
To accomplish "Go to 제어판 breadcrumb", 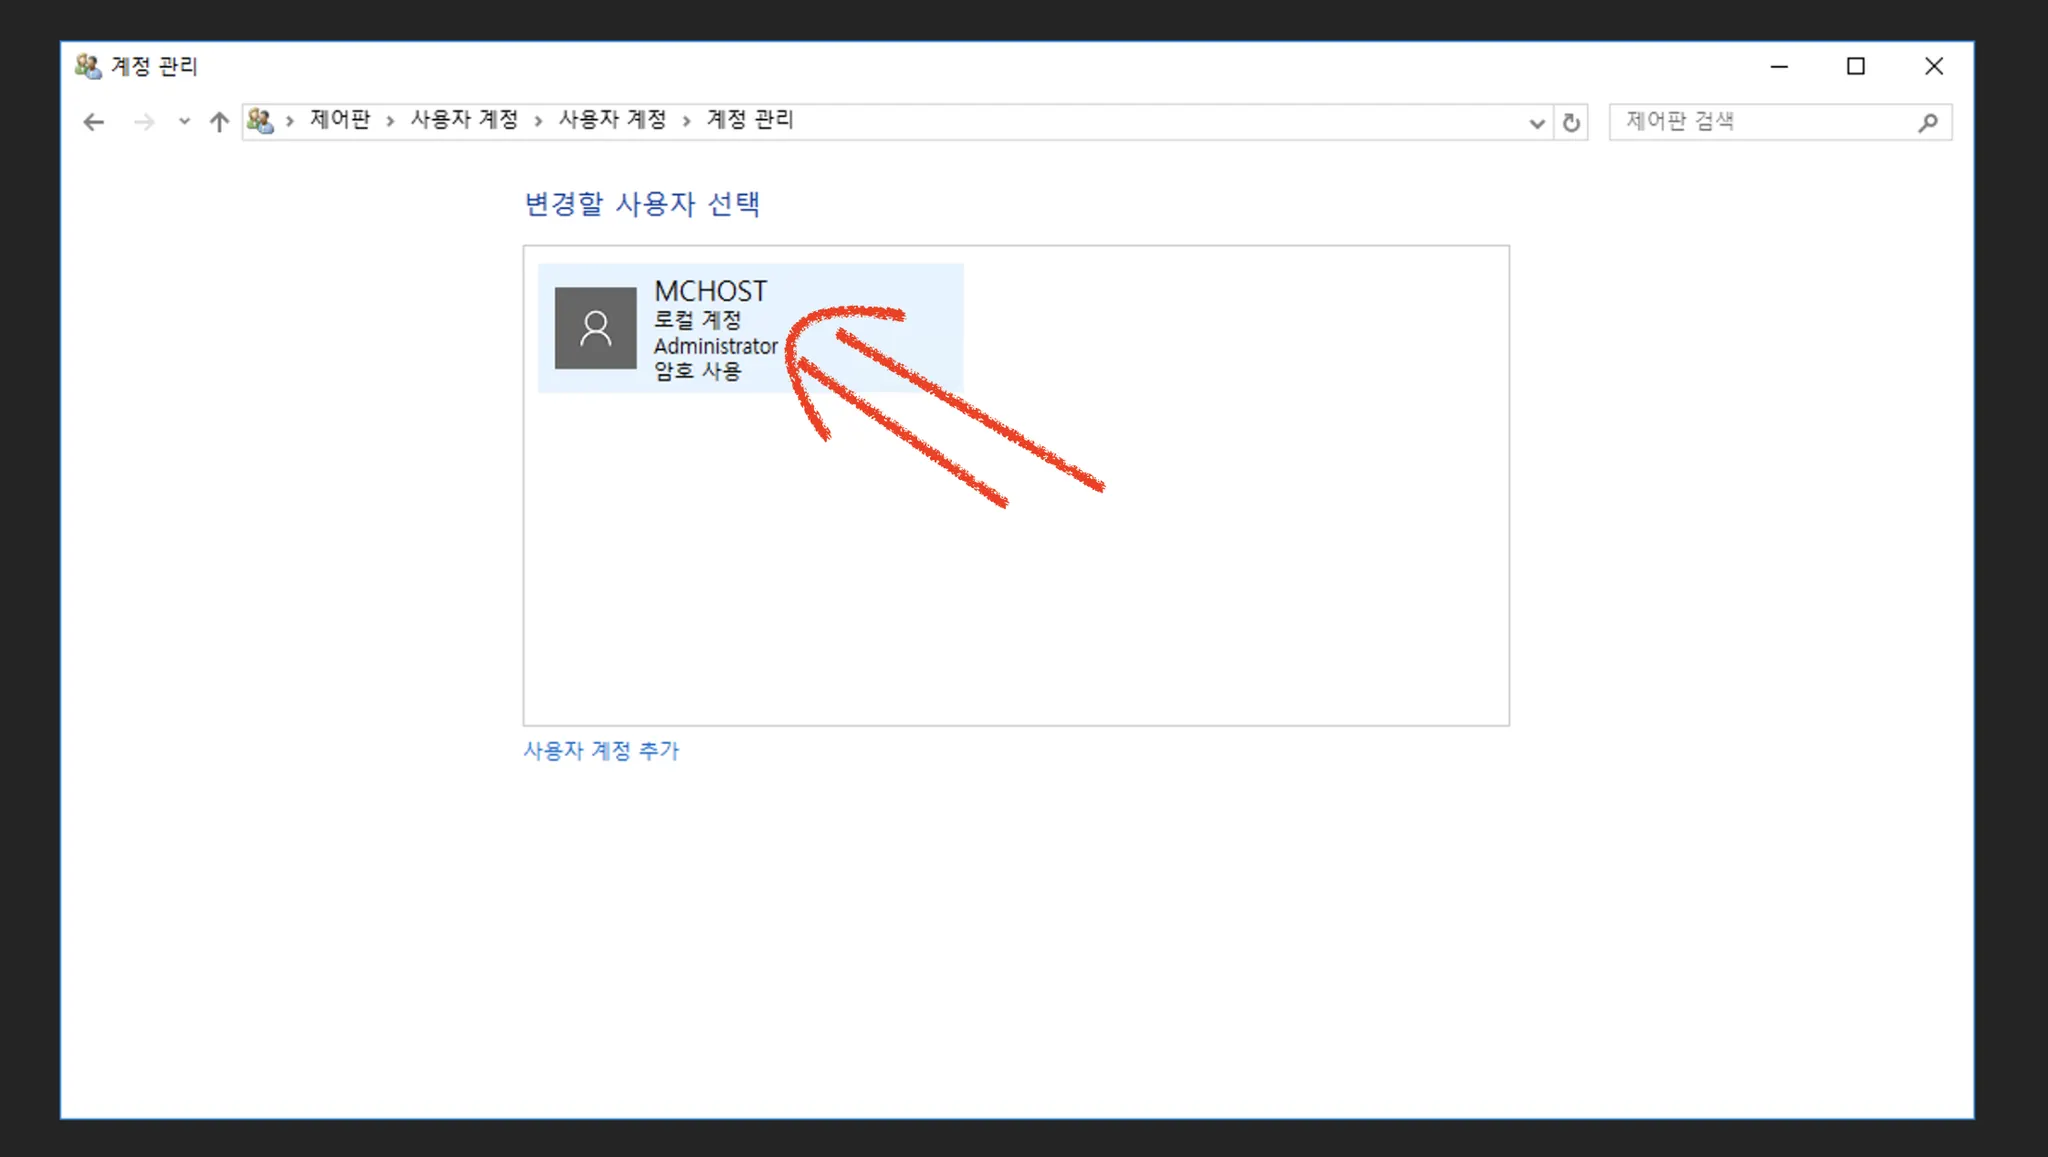I will coord(340,120).
